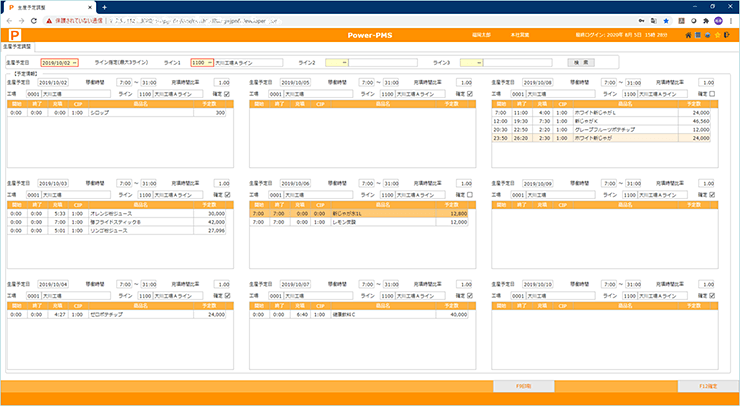Click the 46,560 quantity cell

pyautogui.click(x=694, y=121)
